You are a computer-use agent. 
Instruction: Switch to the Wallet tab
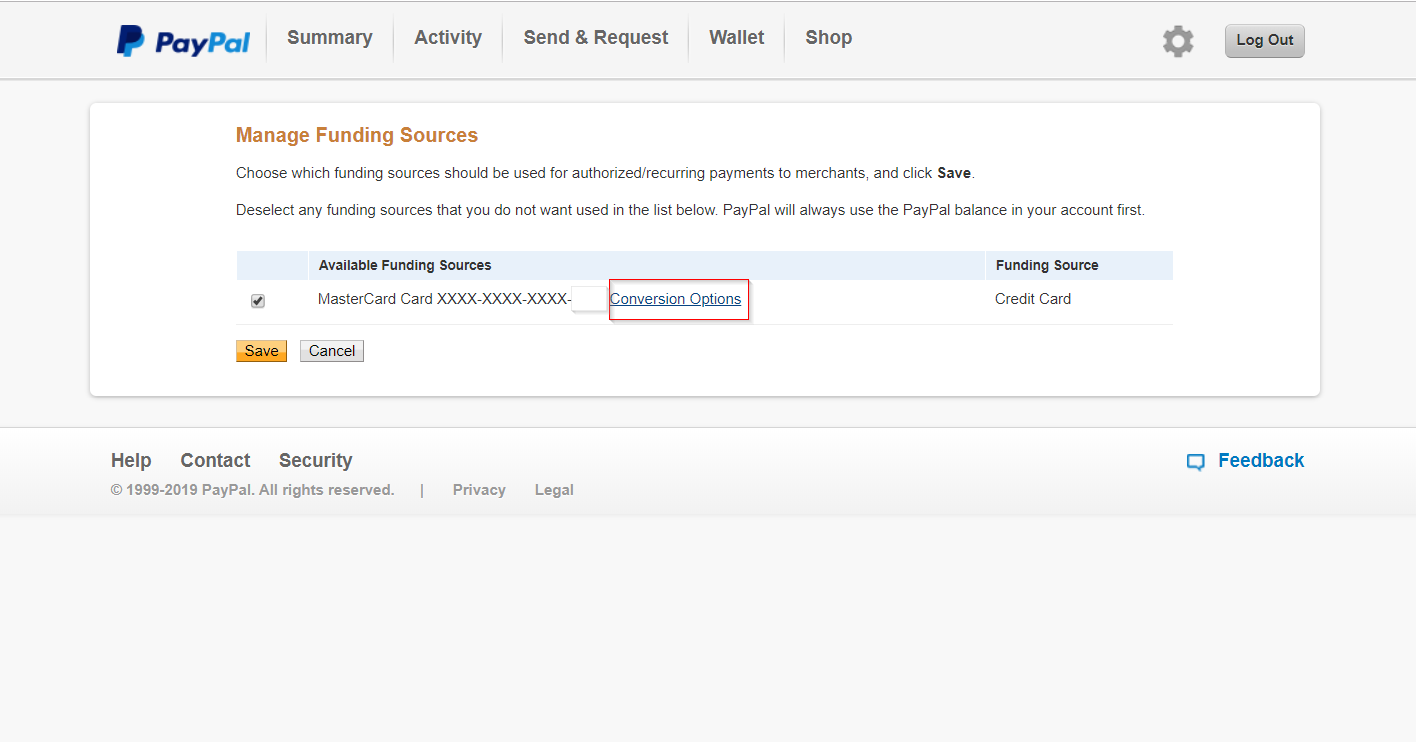(x=737, y=38)
